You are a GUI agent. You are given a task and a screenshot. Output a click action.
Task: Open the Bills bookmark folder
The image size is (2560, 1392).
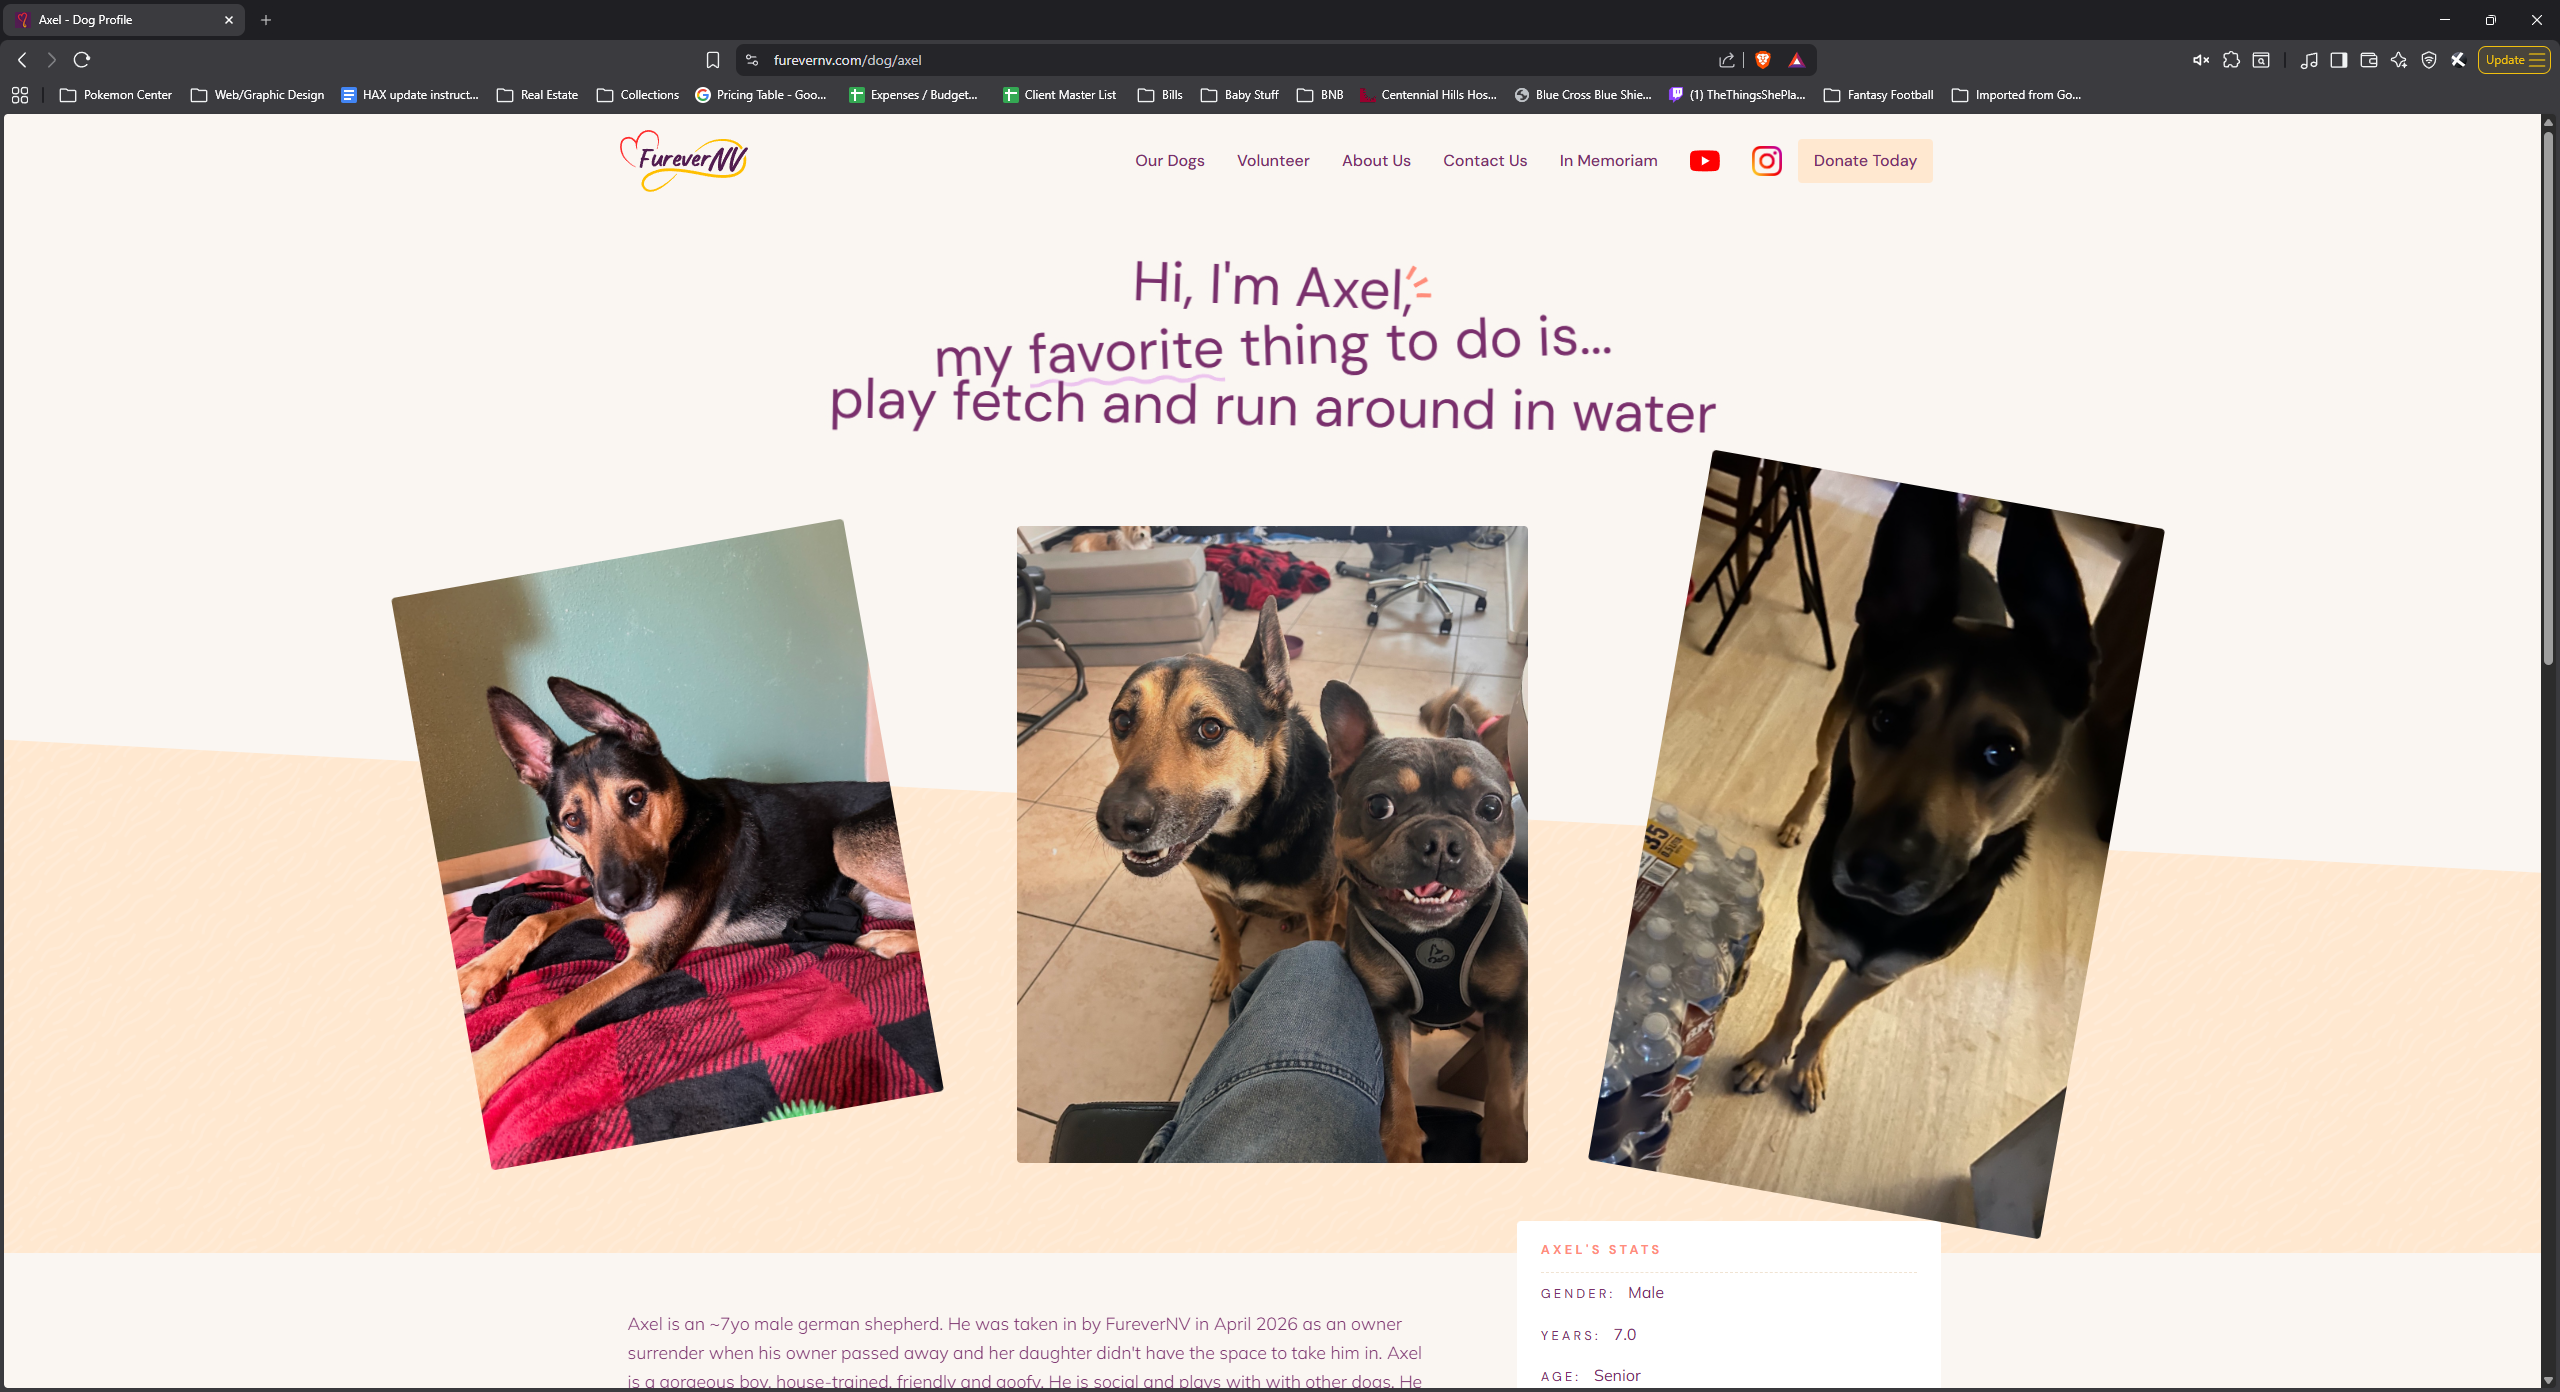tap(1160, 95)
